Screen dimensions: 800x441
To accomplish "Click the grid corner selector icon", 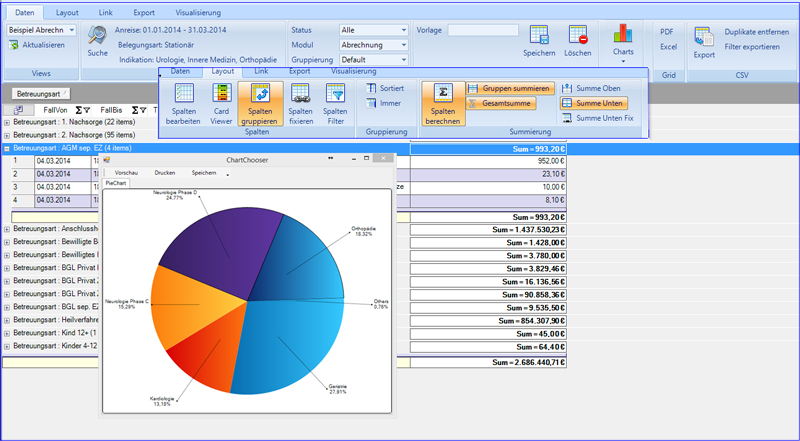I will 19,110.
